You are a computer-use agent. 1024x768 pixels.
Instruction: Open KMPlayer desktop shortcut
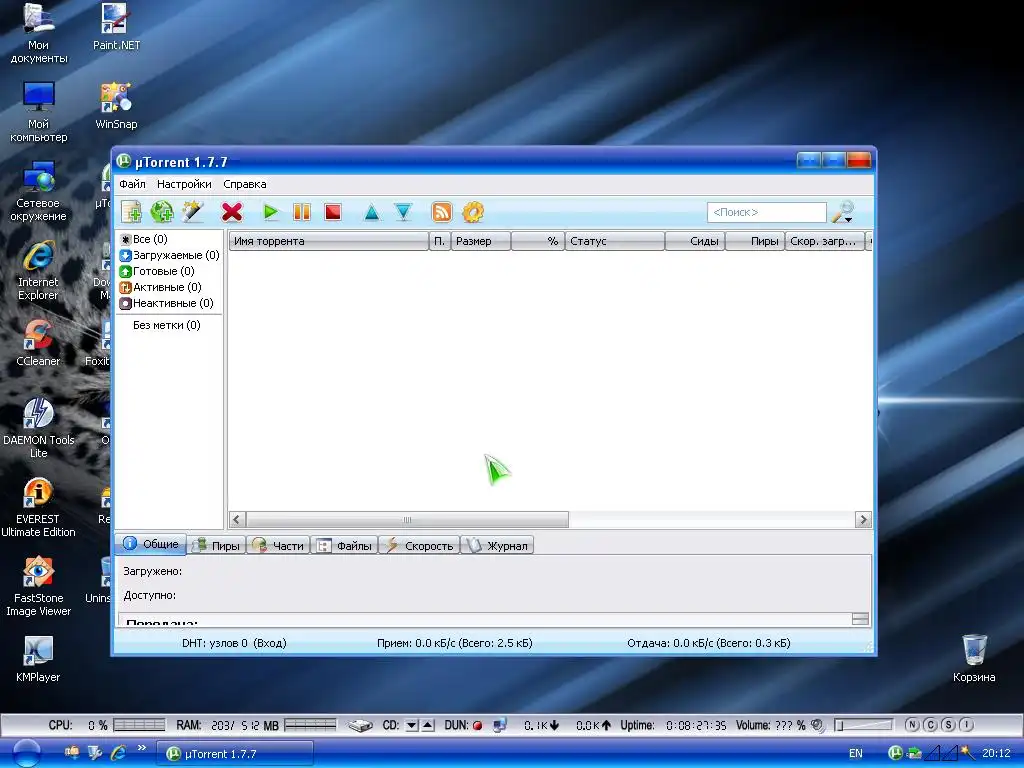pos(39,659)
